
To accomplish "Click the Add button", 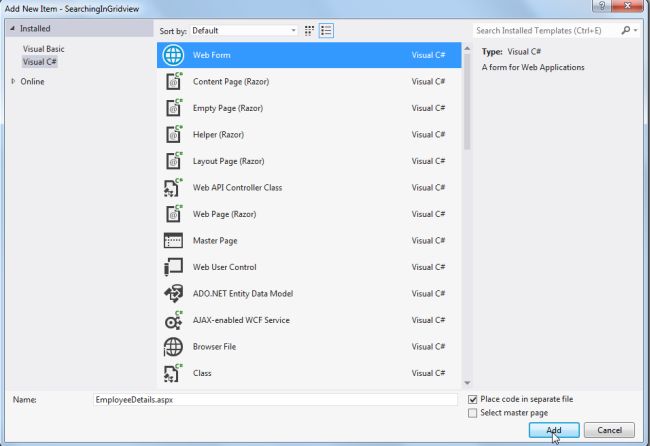I will coord(554,430).
